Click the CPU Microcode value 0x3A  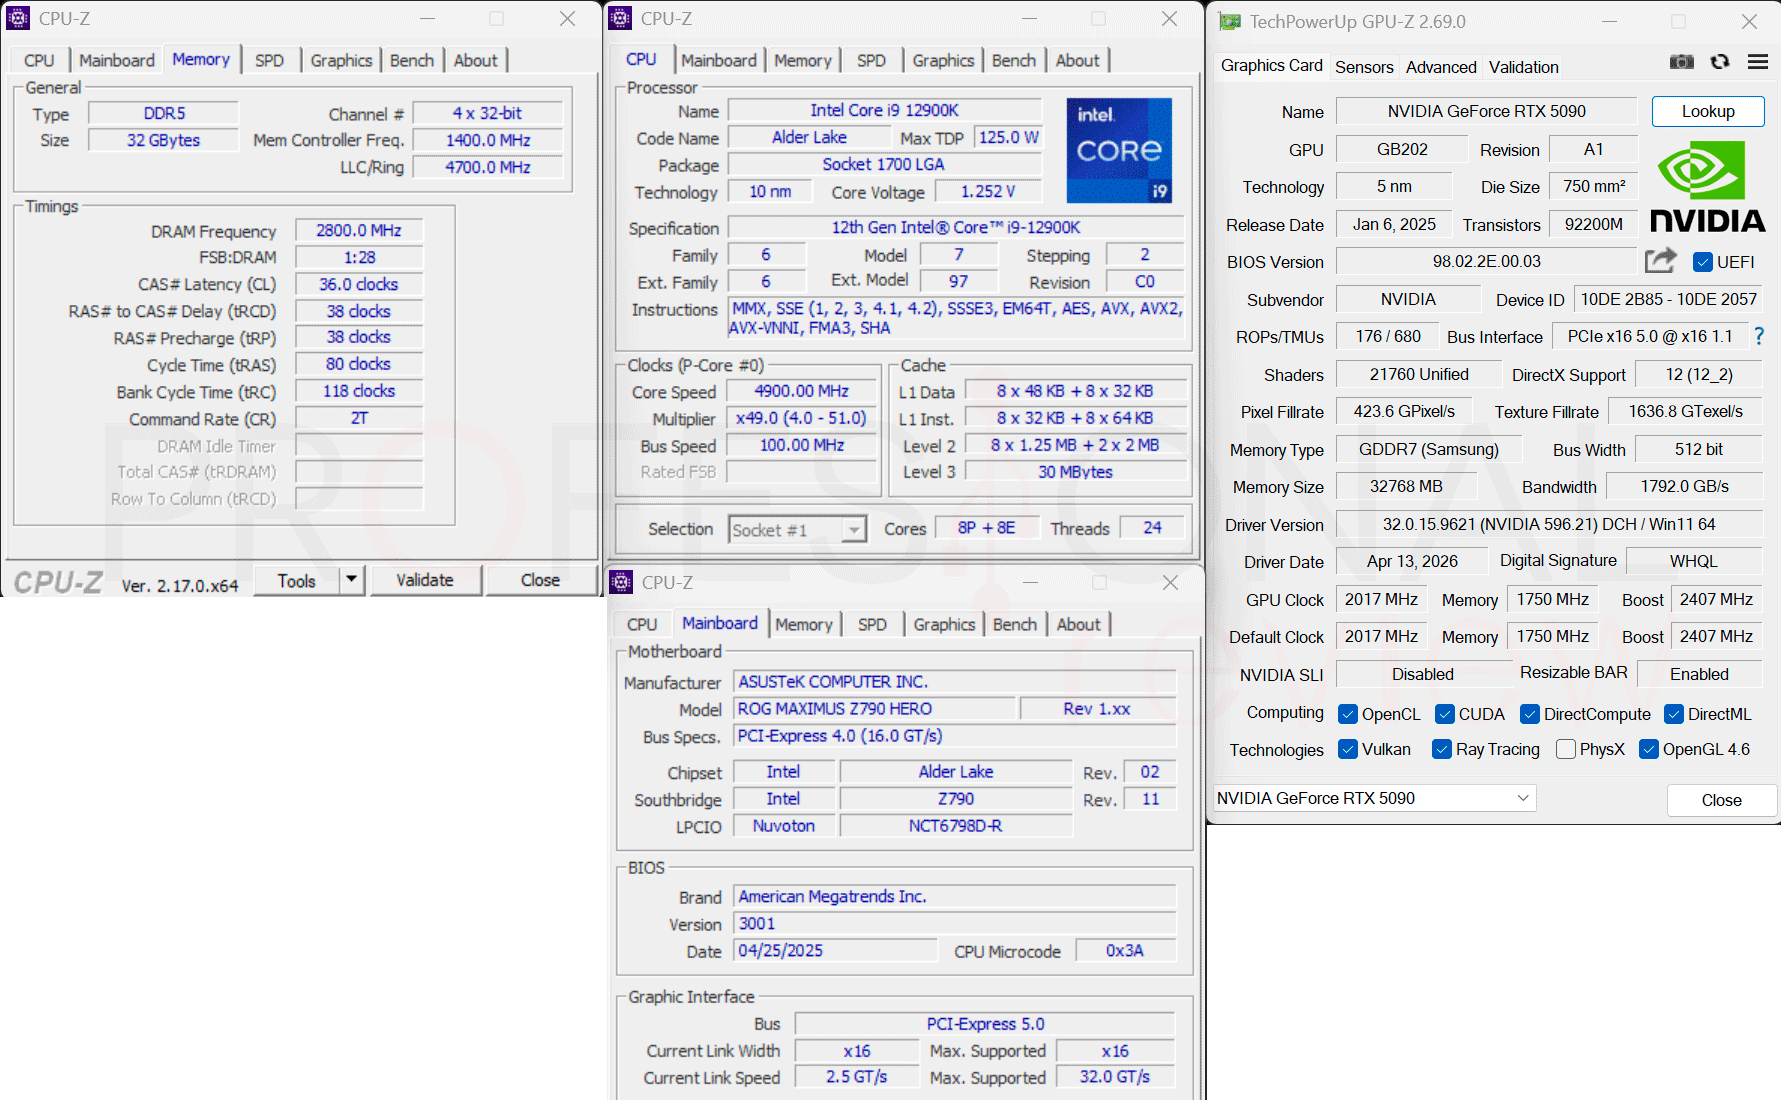[x=1125, y=951]
